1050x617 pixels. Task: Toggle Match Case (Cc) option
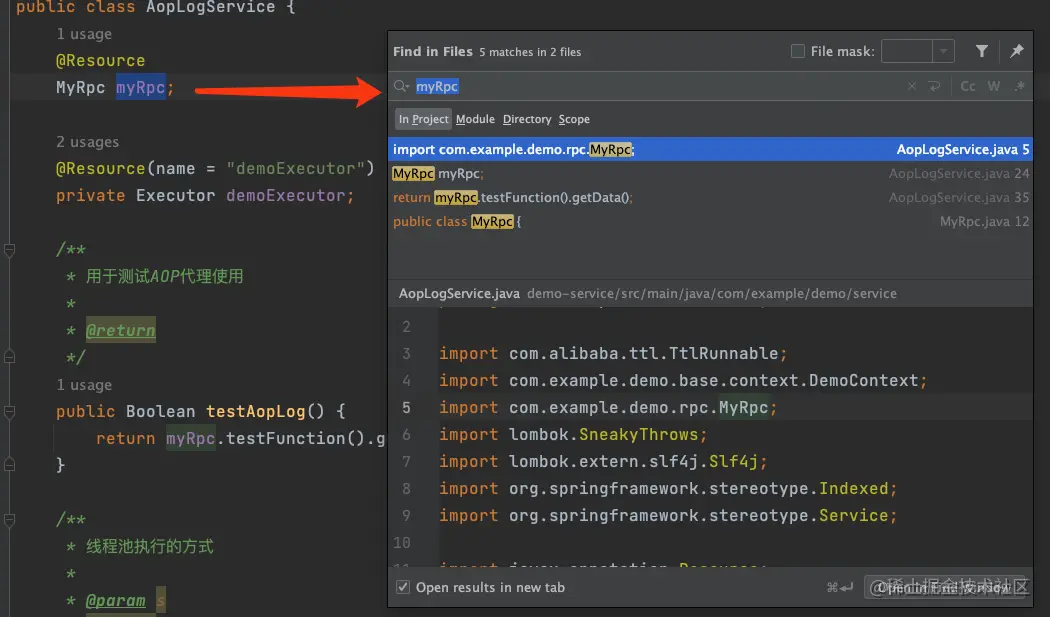point(968,87)
